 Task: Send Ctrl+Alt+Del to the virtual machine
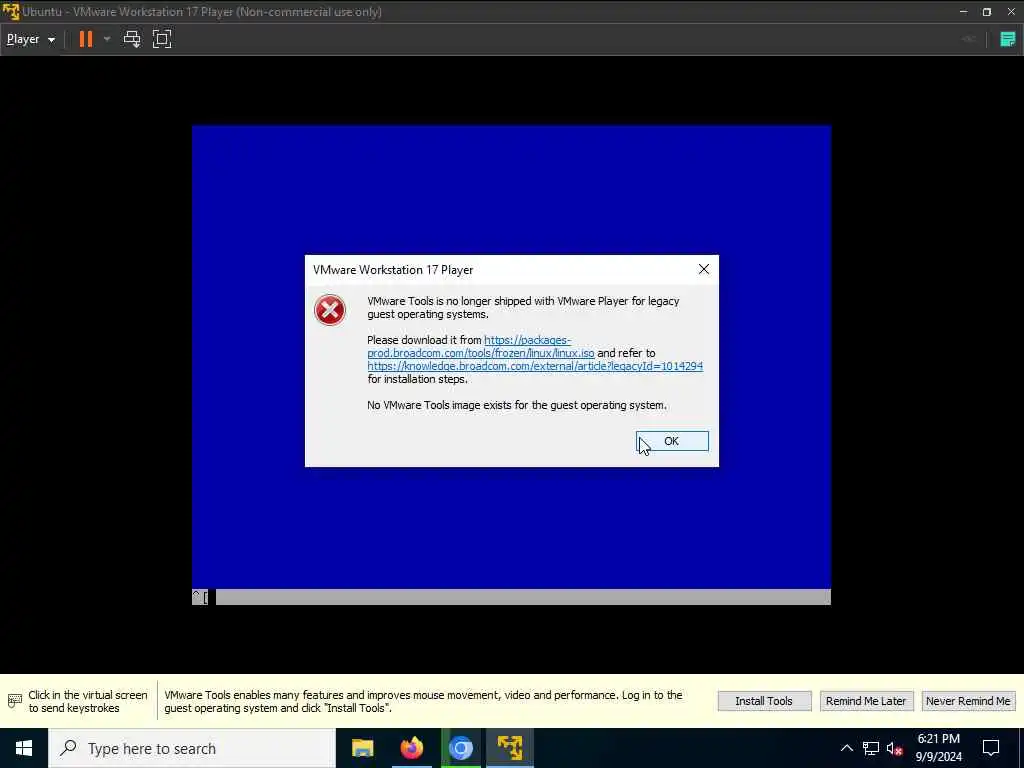(x=132, y=39)
